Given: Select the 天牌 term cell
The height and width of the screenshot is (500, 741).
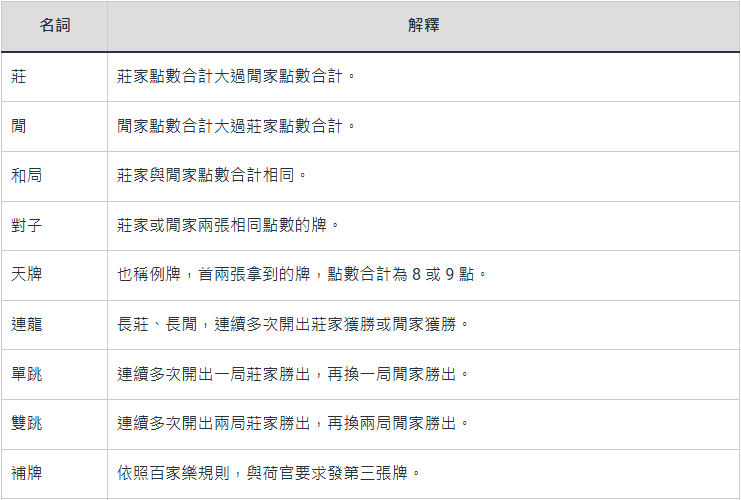Looking at the screenshot, I should click(27, 274).
